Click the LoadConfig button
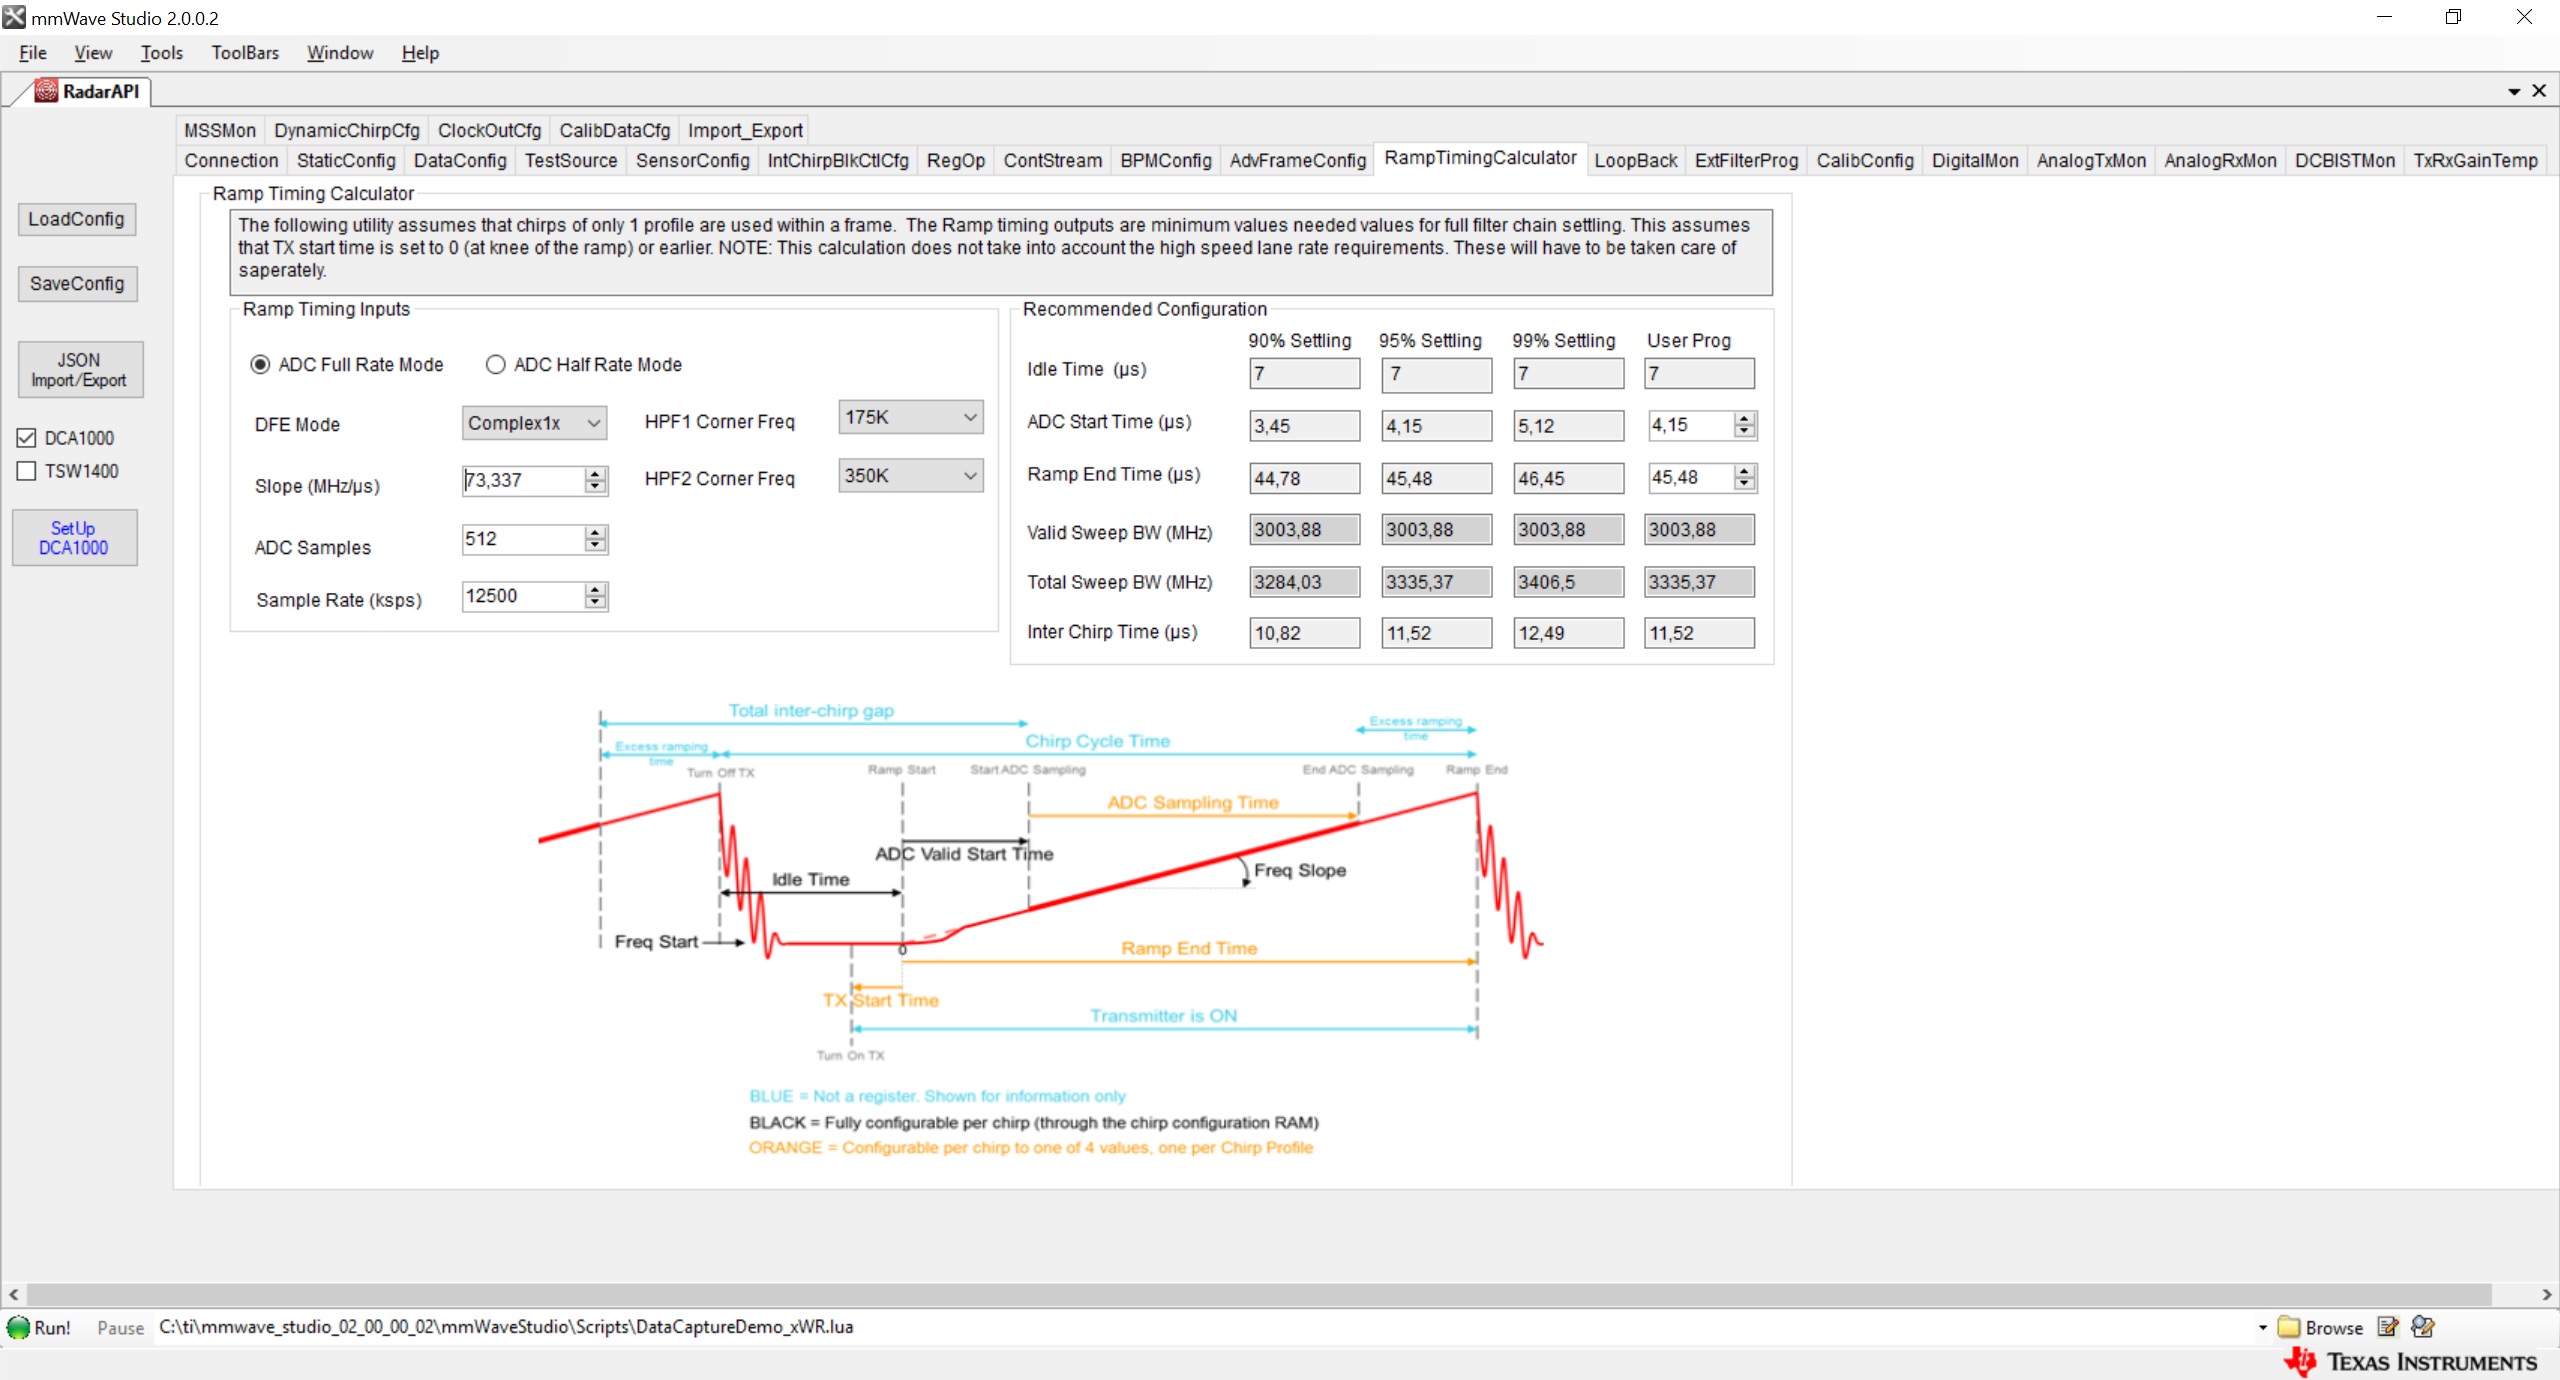This screenshot has height=1380, width=2560. point(77,219)
